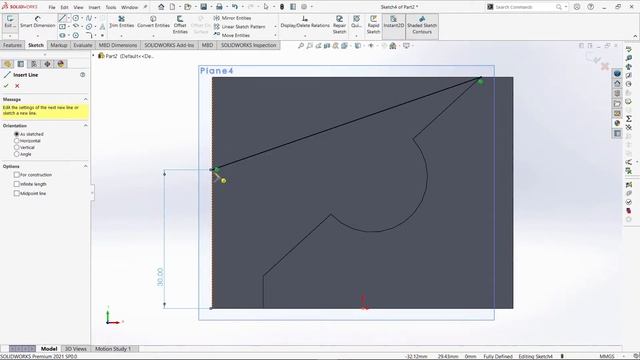Select the Circle sketch tool
This screenshot has height=360, width=640.
click(76, 18)
